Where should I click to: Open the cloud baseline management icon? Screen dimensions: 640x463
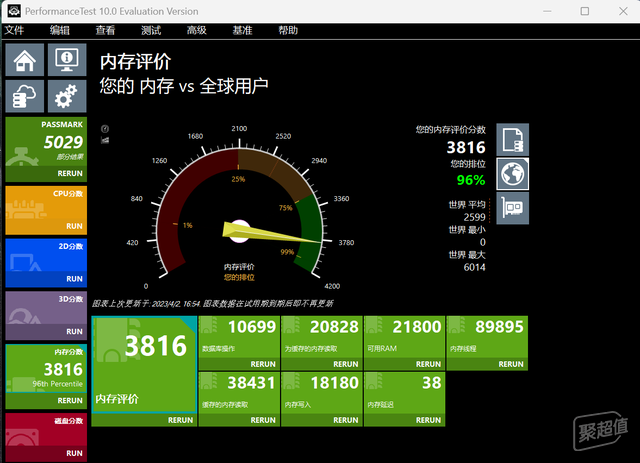[x=24, y=96]
